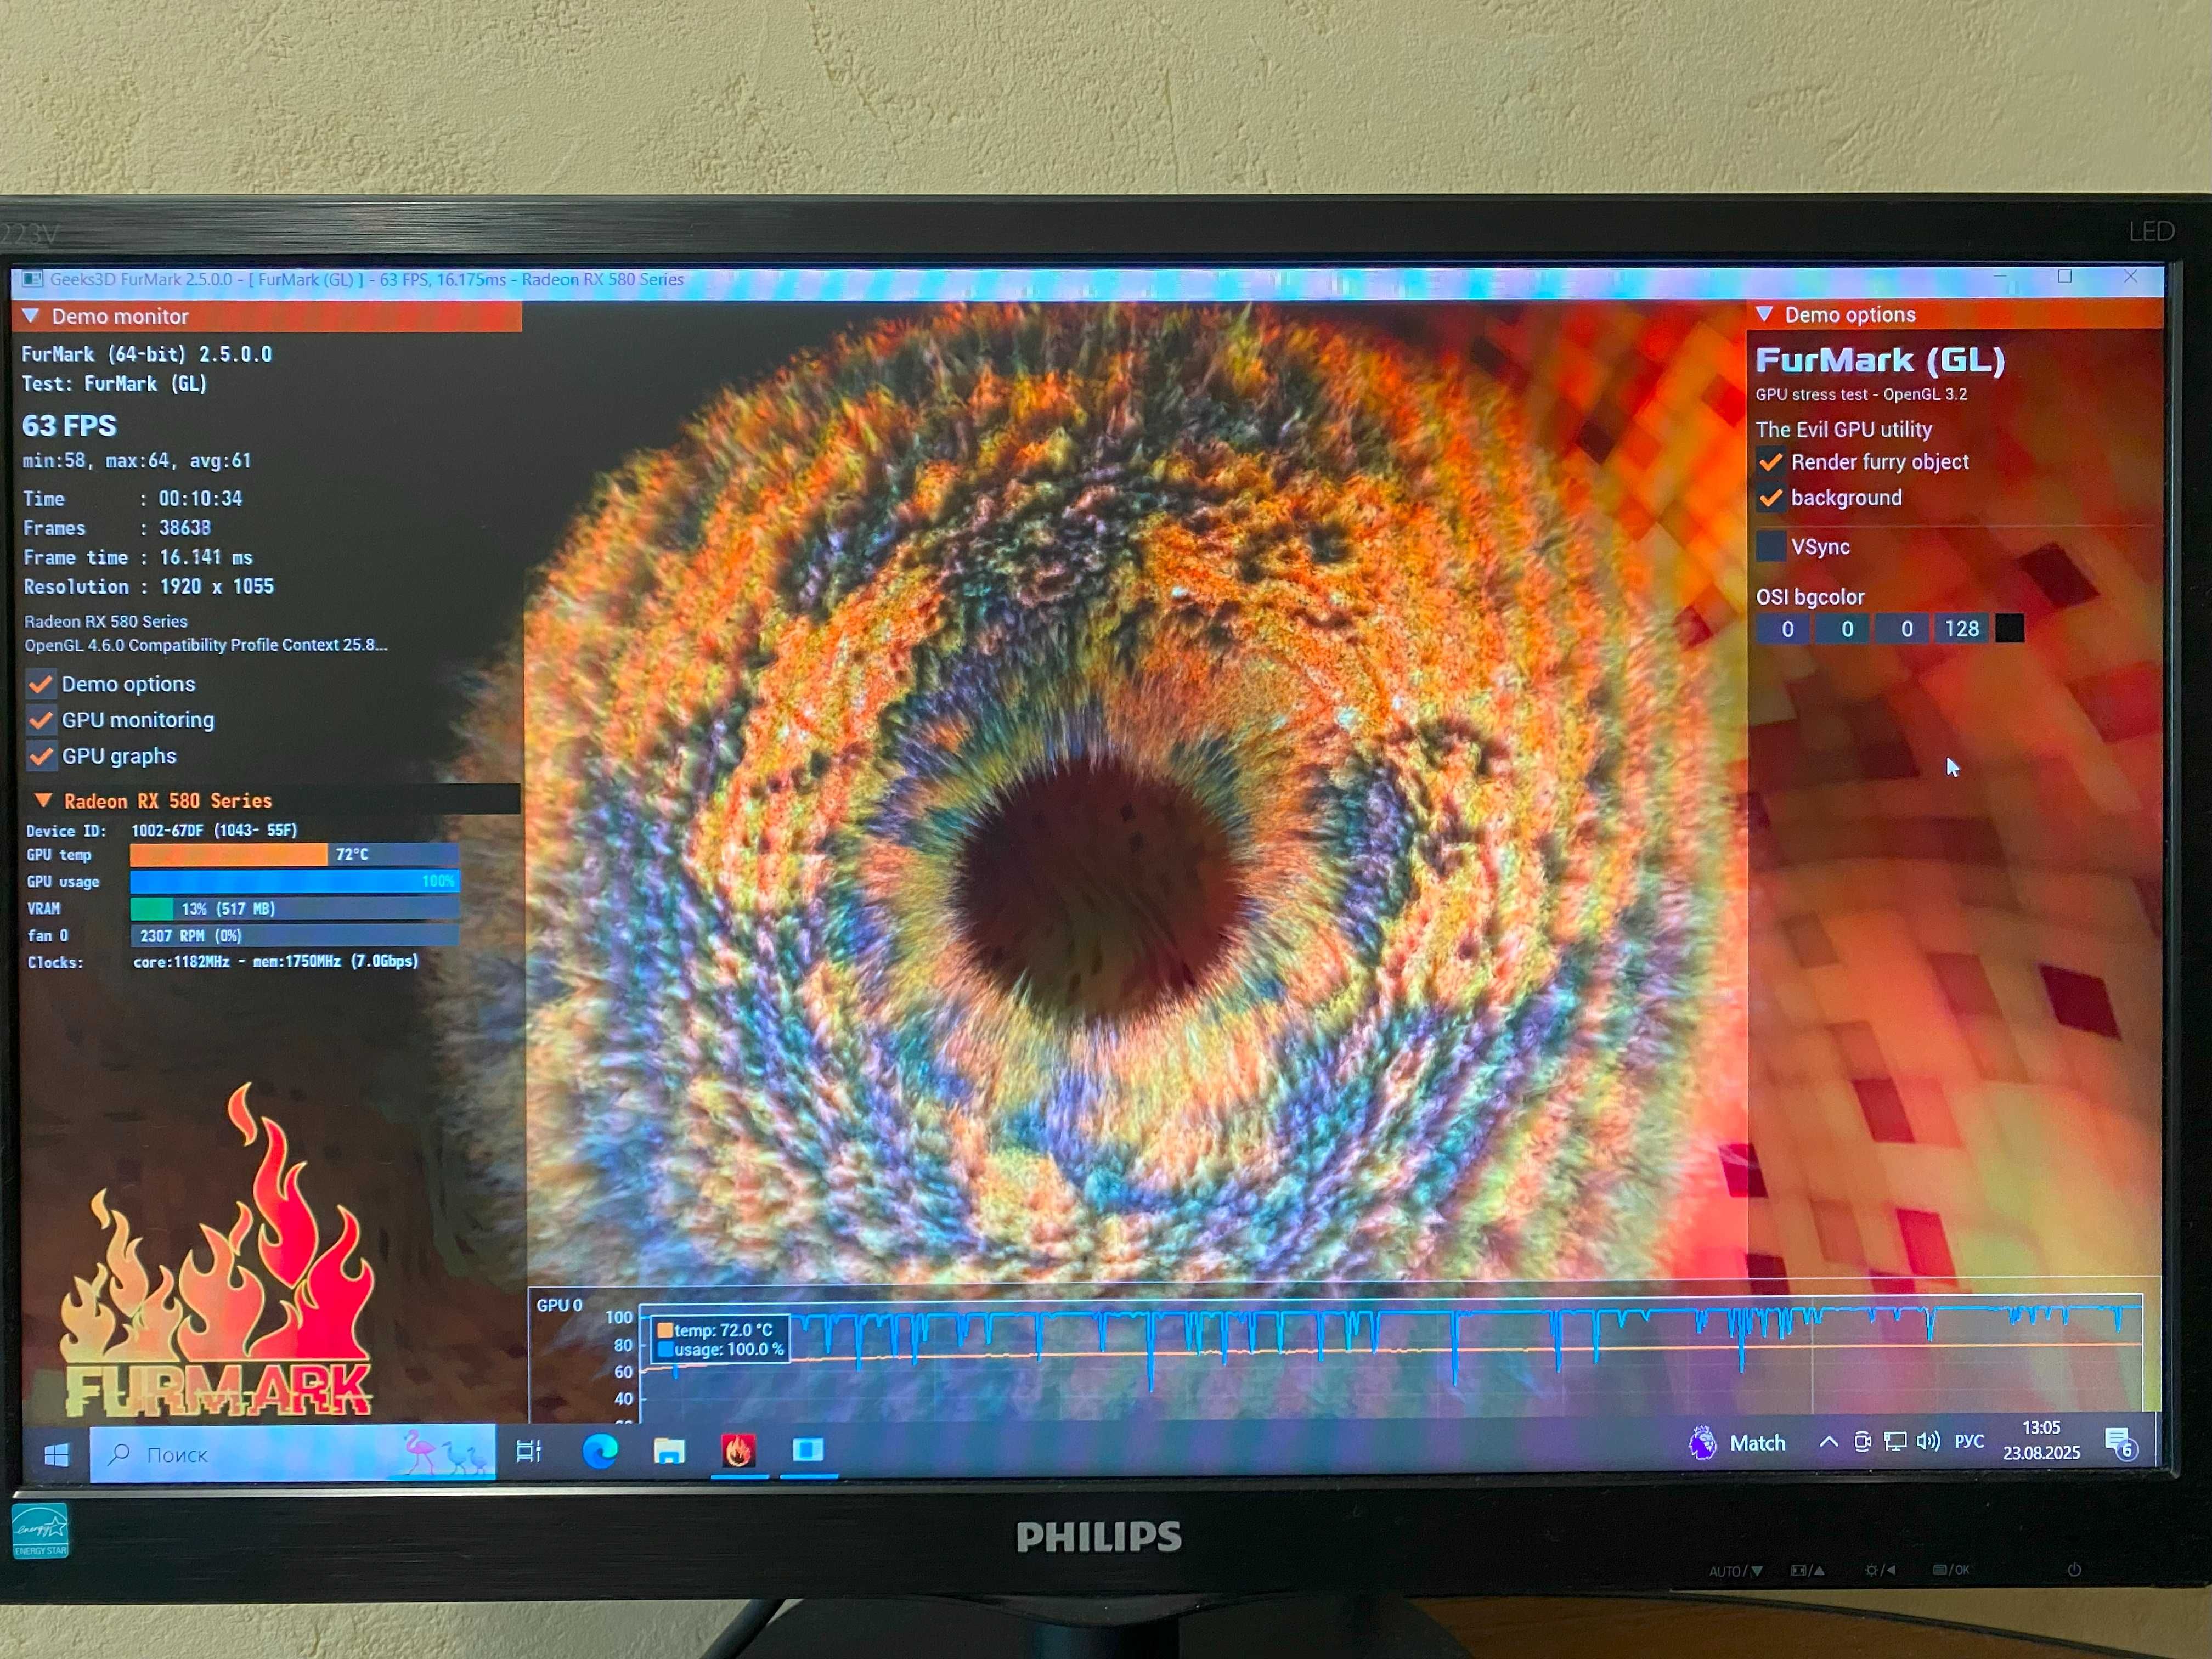Collapse the Demo options panel triangle
This screenshot has width=2212, height=1659.
click(x=1764, y=314)
